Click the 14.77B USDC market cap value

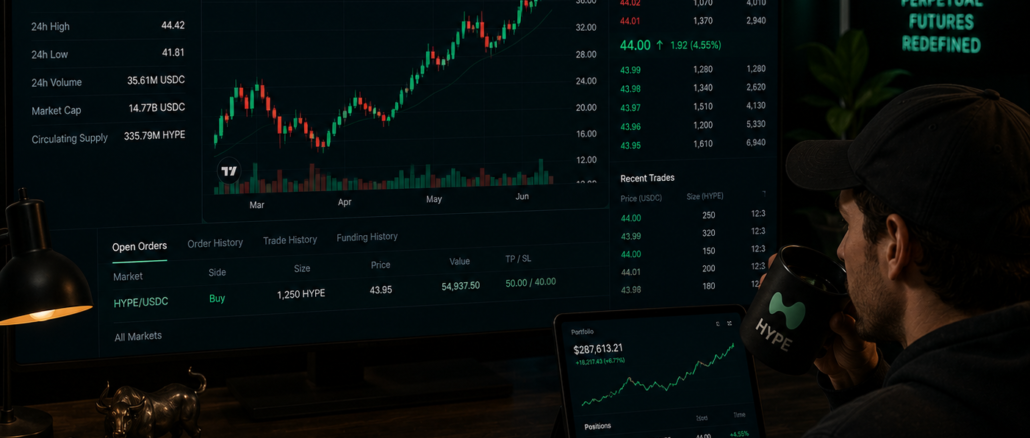coord(157,108)
